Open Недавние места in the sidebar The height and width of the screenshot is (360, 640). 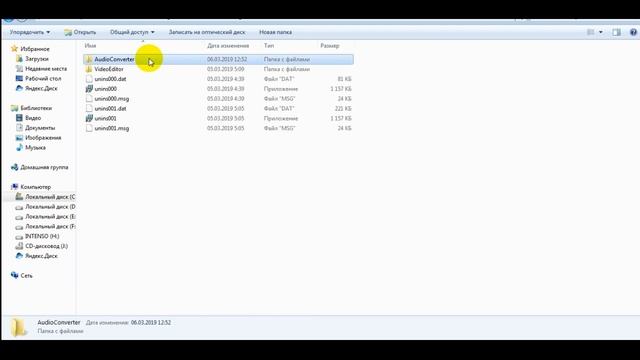46,69
